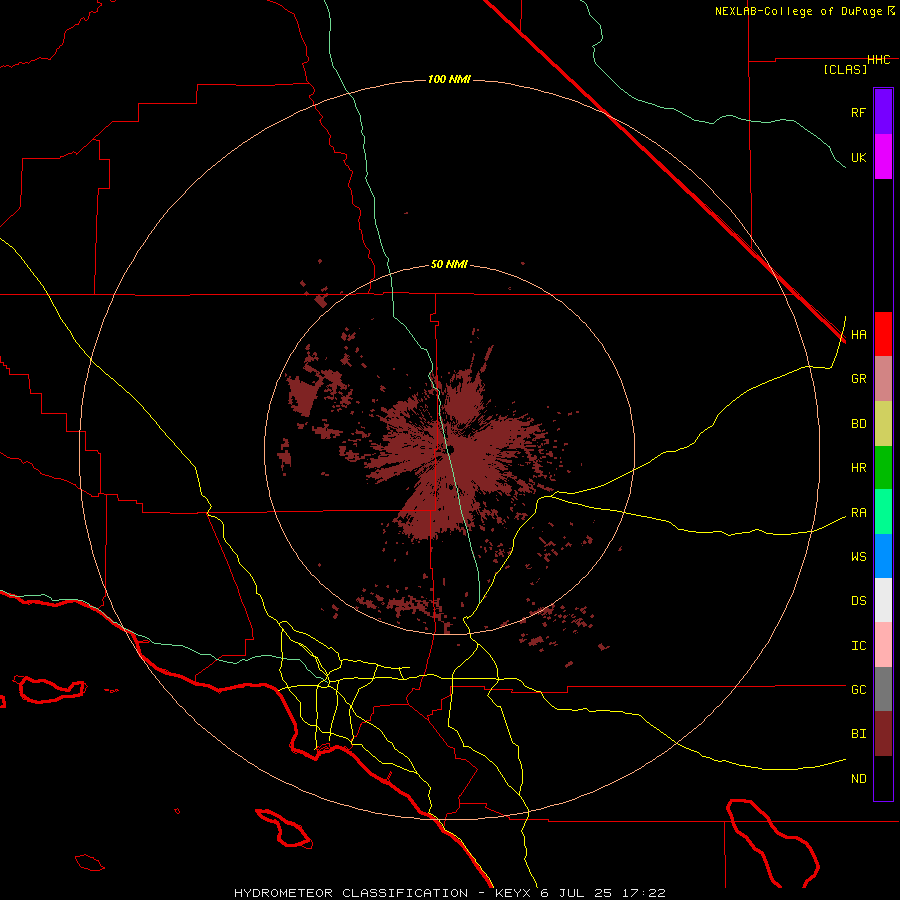
Task: Click the DS legend label
Action: (x=858, y=601)
